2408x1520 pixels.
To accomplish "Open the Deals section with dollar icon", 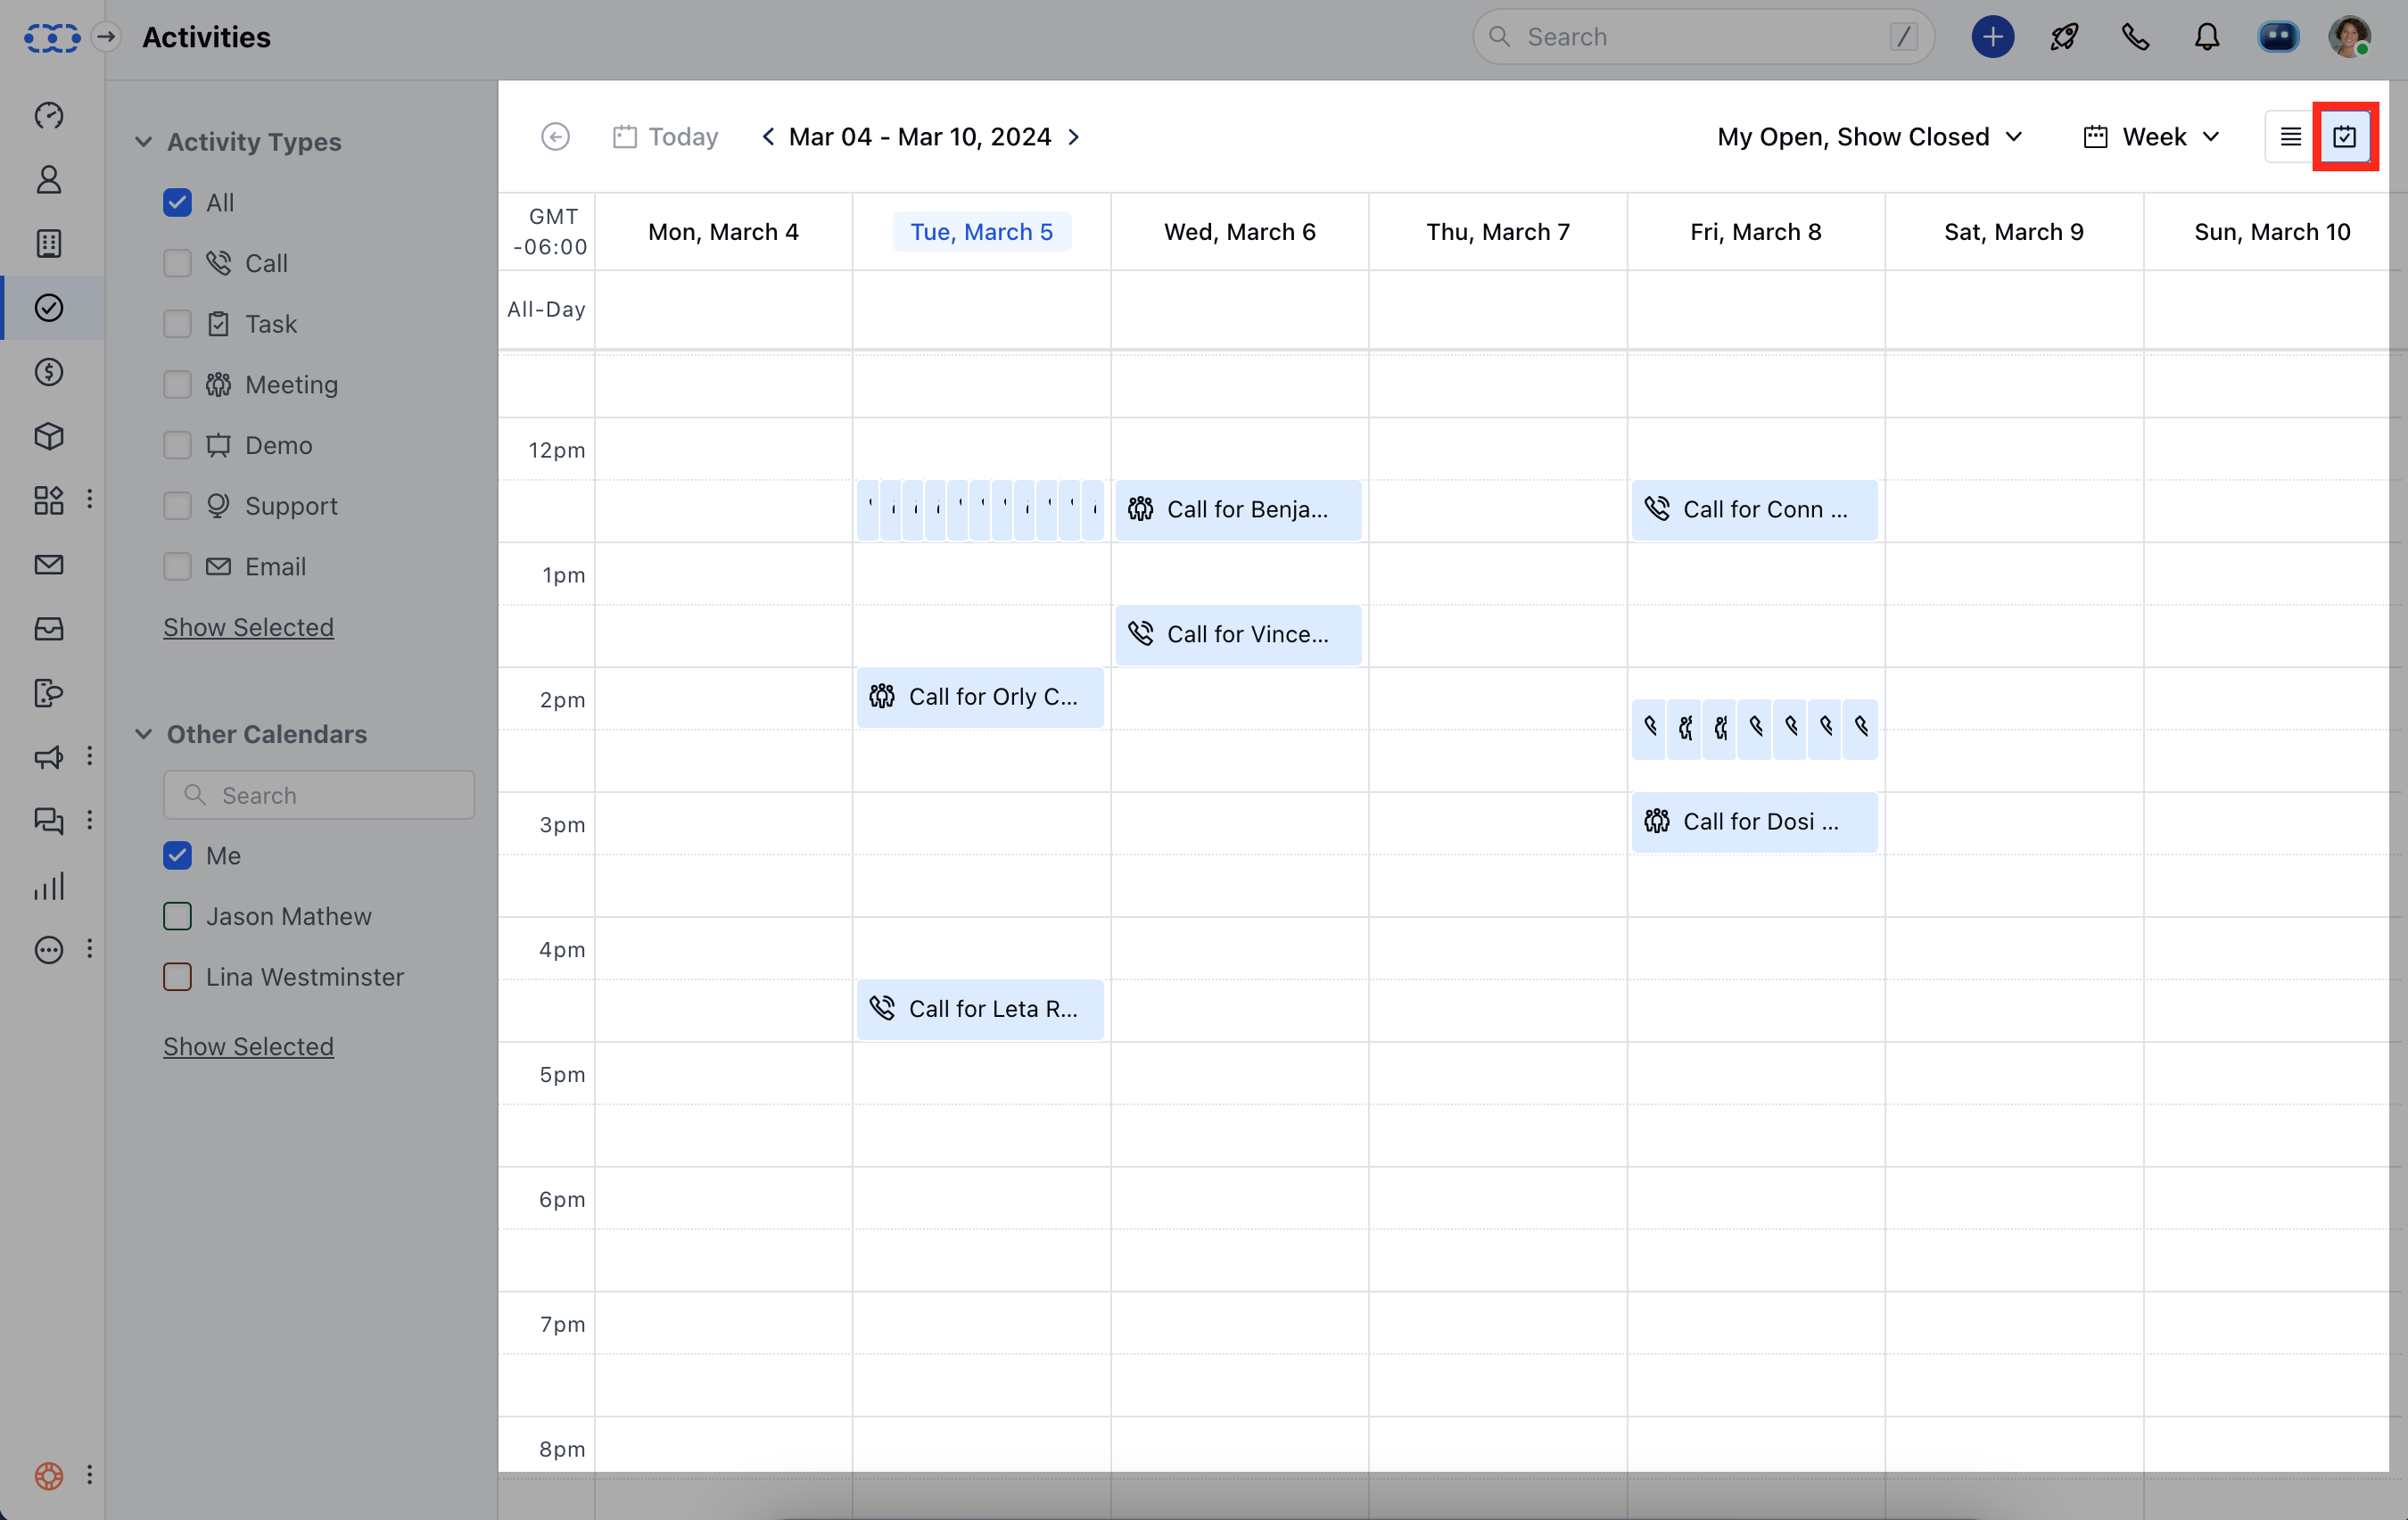I will click(x=49, y=372).
